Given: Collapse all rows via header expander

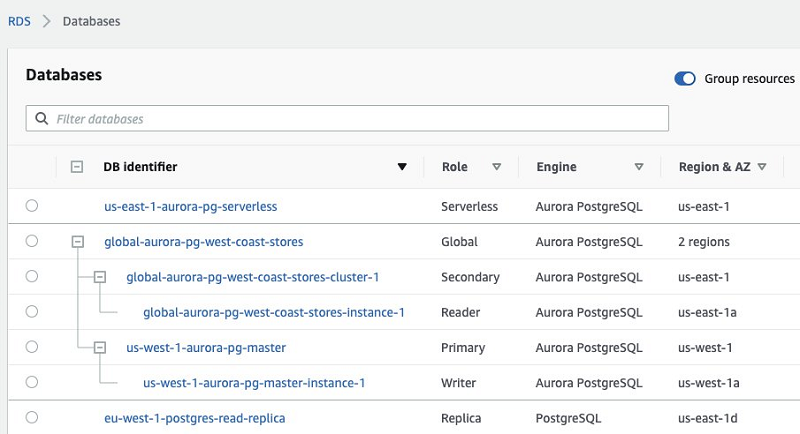Looking at the screenshot, I should click(x=77, y=167).
